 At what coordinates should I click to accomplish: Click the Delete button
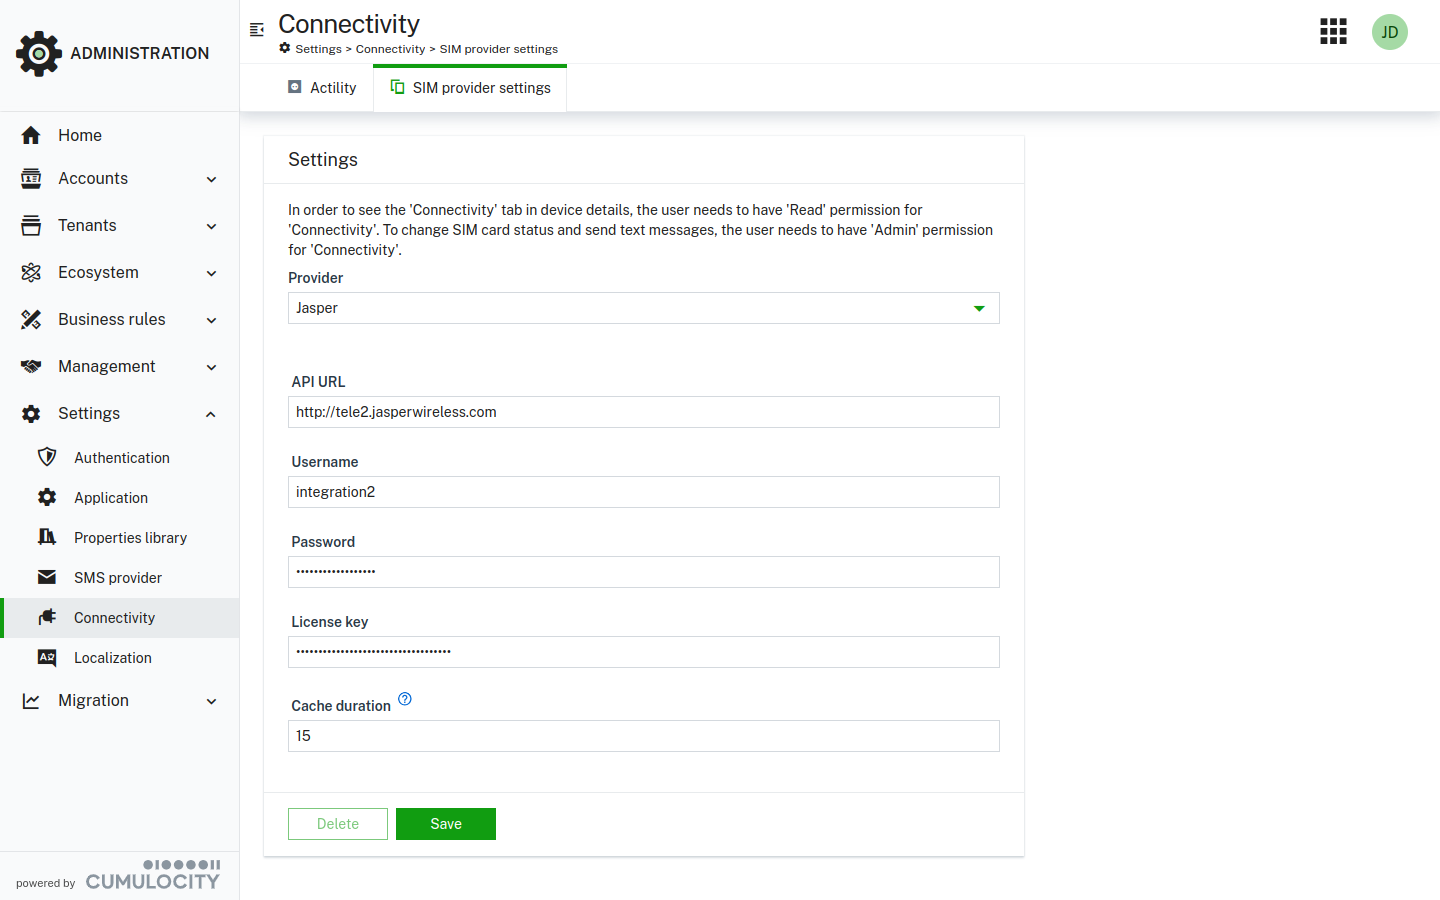[338, 824]
